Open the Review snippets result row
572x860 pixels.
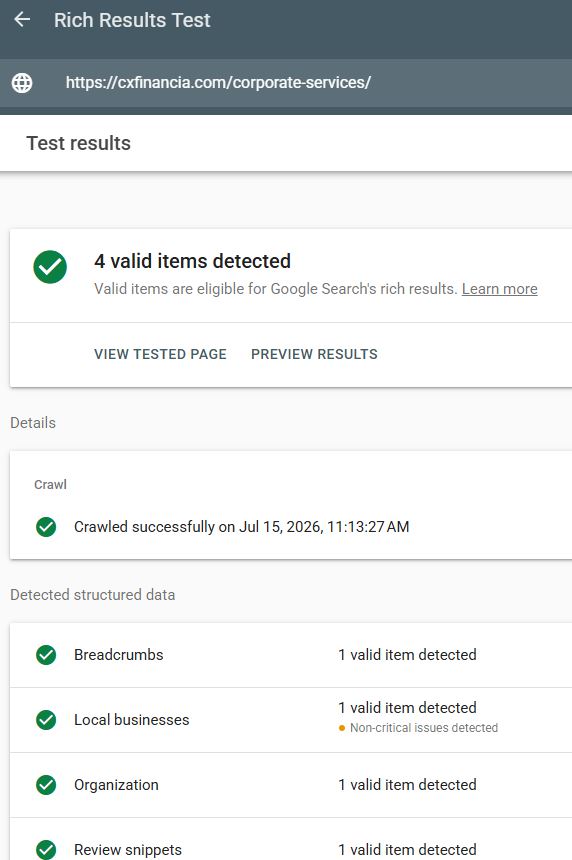point(291,839)
